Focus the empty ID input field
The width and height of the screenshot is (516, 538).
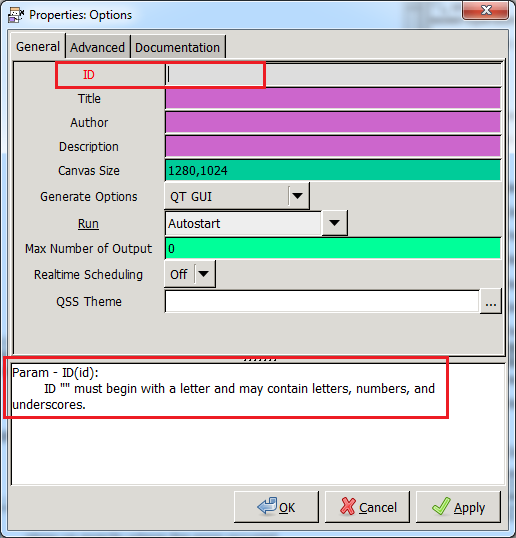pos(333,74)
